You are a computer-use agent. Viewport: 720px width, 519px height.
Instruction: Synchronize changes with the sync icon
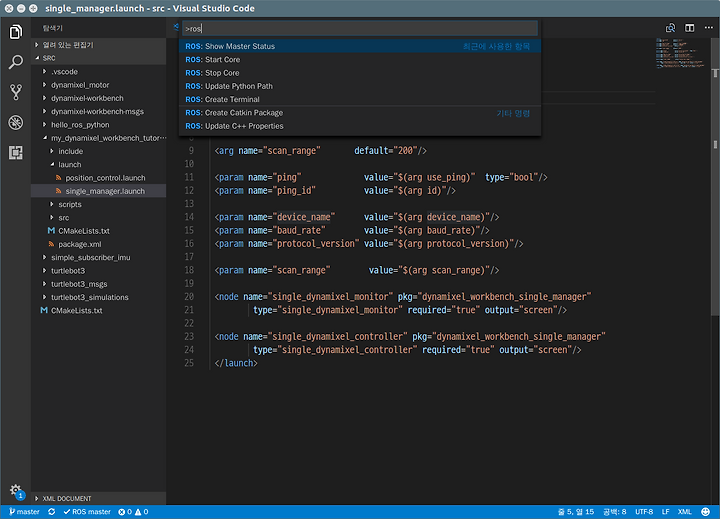(x=51, y=512)
